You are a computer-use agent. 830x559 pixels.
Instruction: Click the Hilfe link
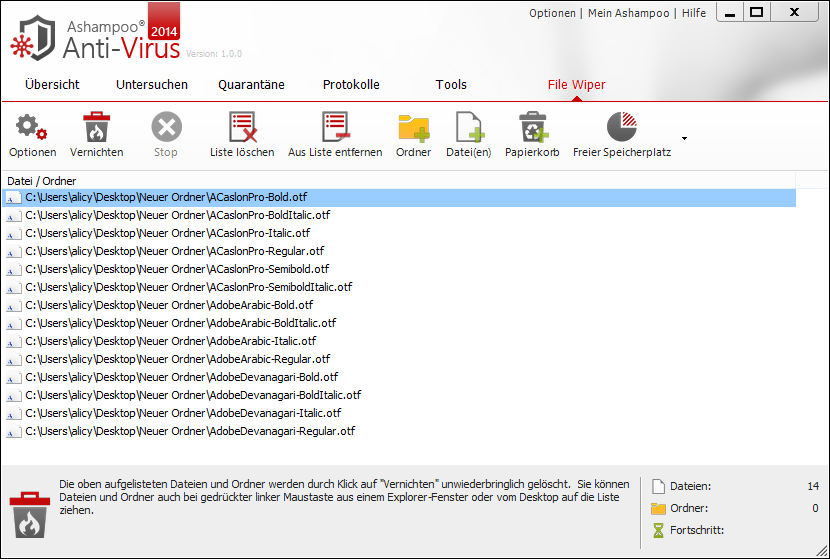click(693, 13)
